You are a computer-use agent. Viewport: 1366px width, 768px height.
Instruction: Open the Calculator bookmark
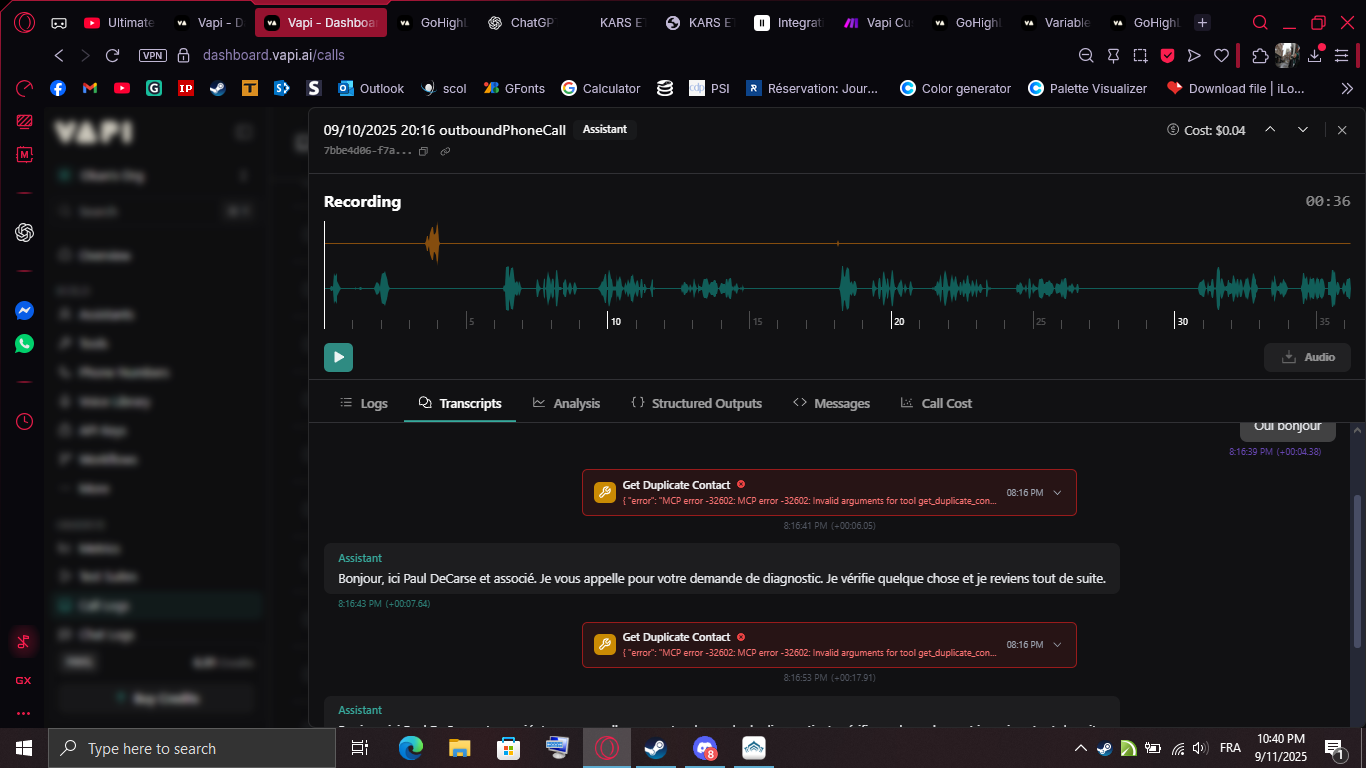pyautogui.click(x=601, y=88)
